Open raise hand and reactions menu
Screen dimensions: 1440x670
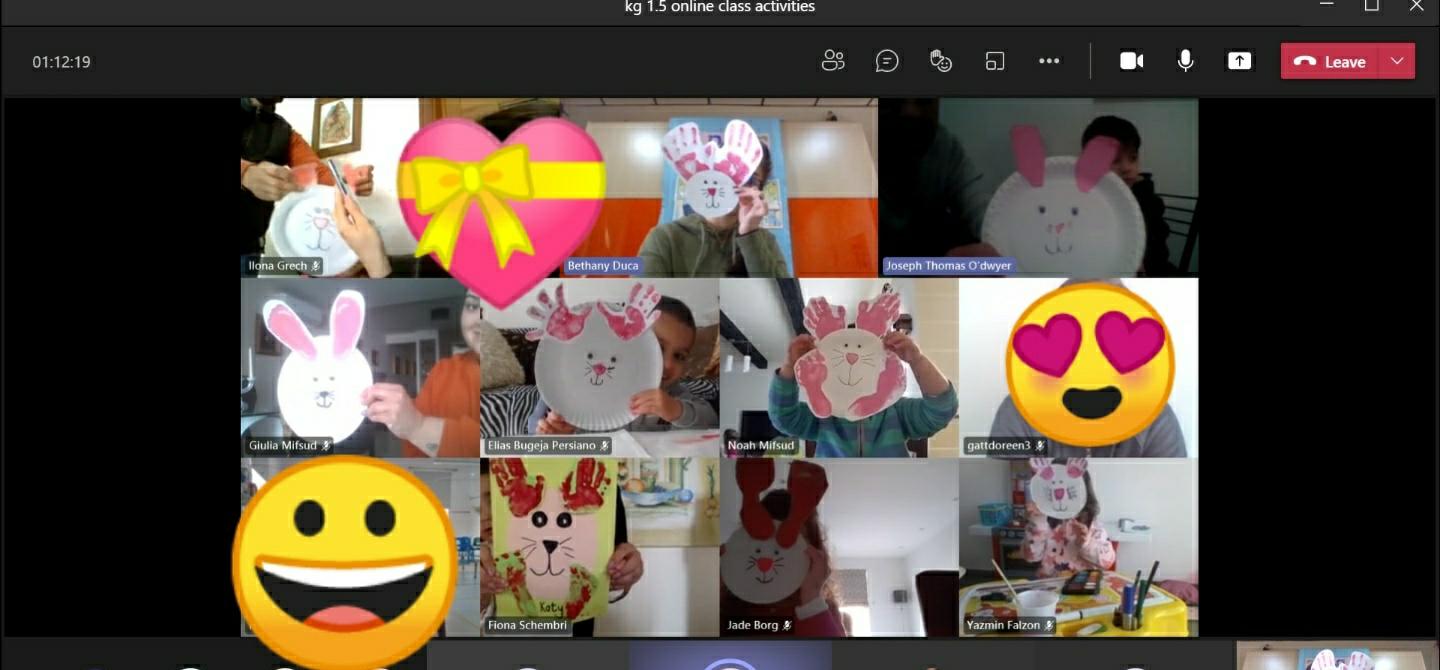click(x=941, y=61)
